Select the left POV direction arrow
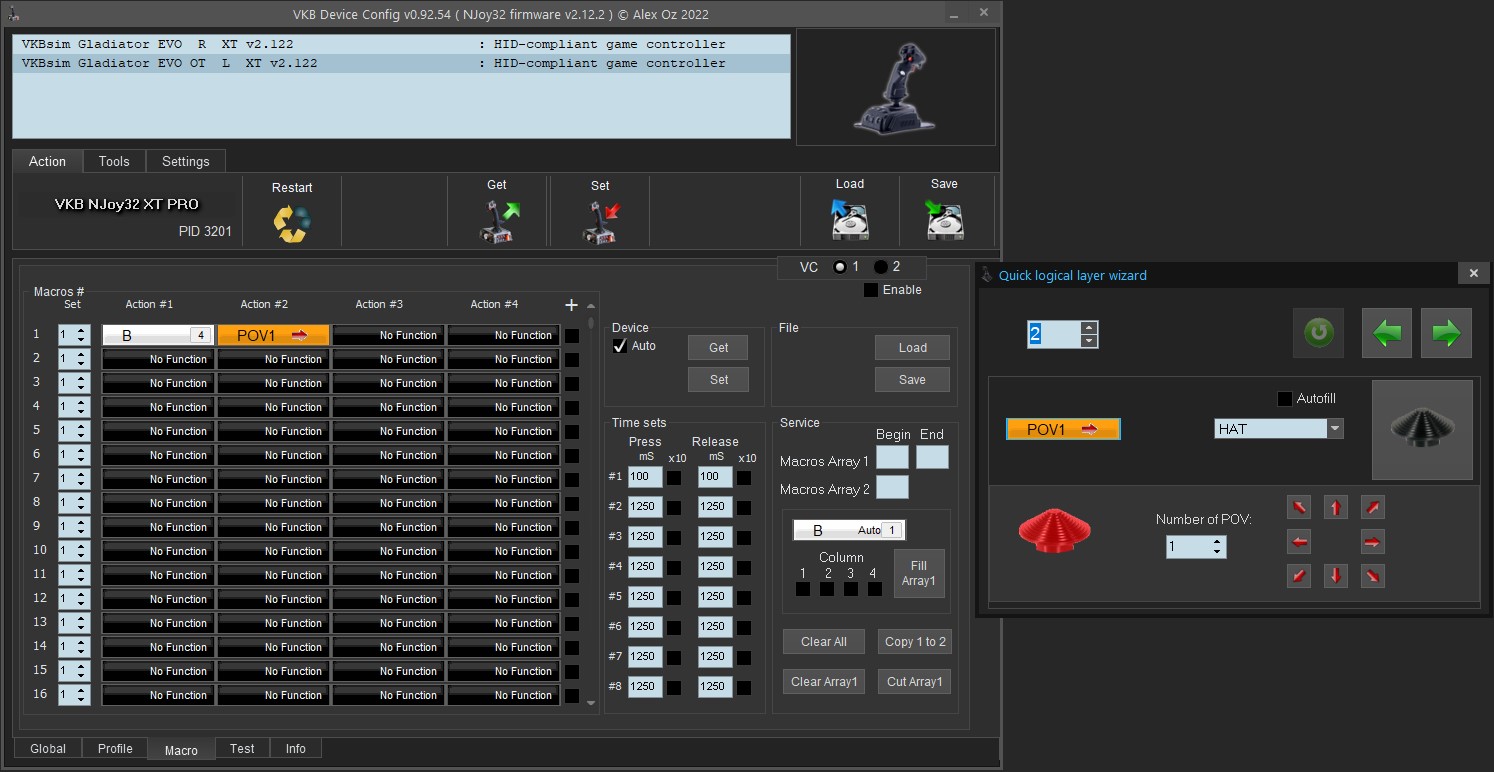The image size is (1494, 772). [1299, 542]
